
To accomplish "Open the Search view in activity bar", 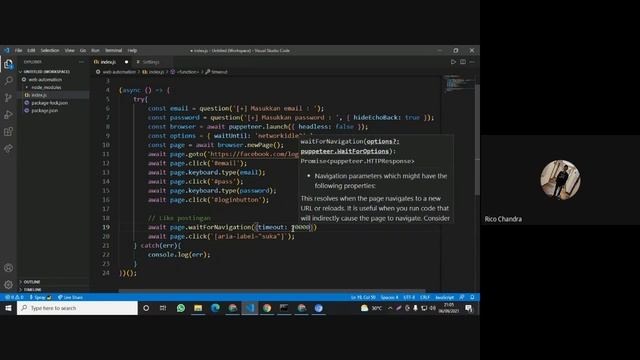I will 9,81.
